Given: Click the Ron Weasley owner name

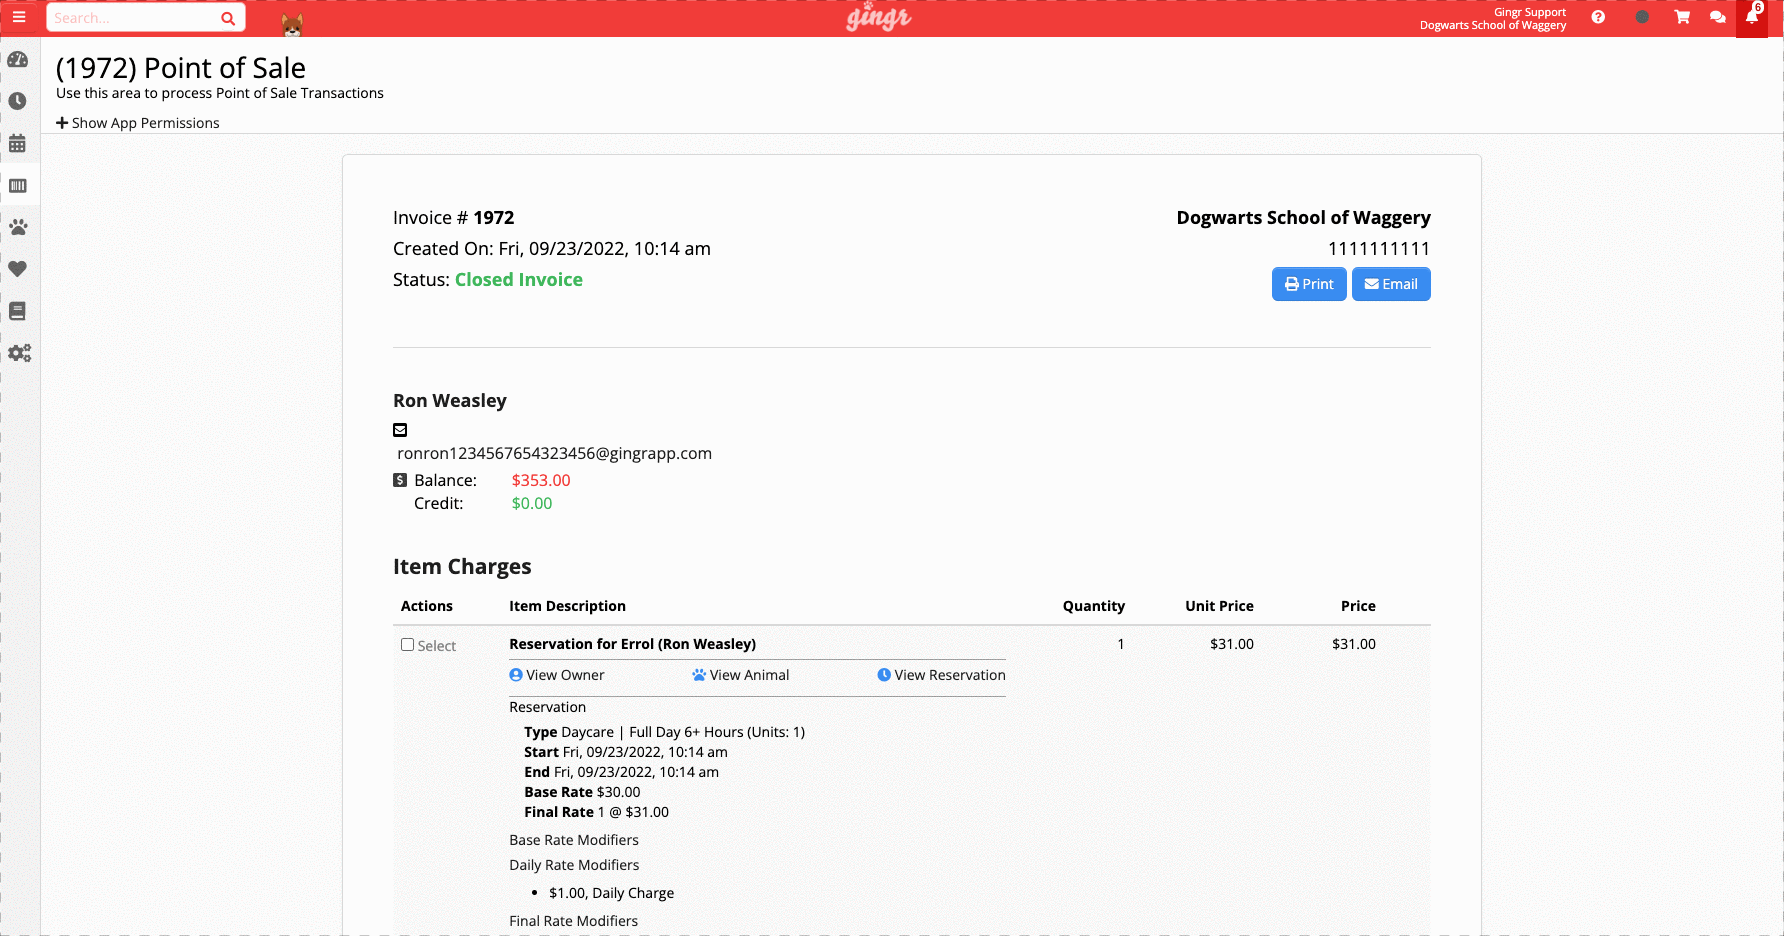Looking at the screenshot, I should [x=450, y=400].
